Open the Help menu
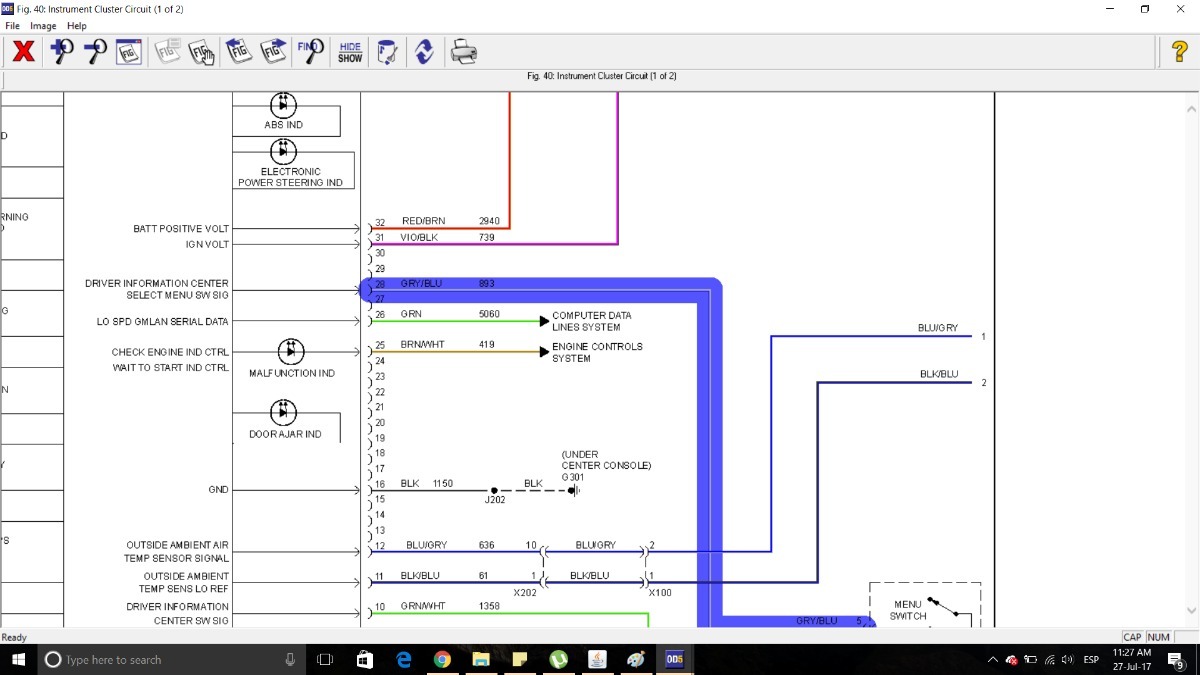The width and height of the screenshot is (1200, 675). pyautogui.click(x=76, y=26)
